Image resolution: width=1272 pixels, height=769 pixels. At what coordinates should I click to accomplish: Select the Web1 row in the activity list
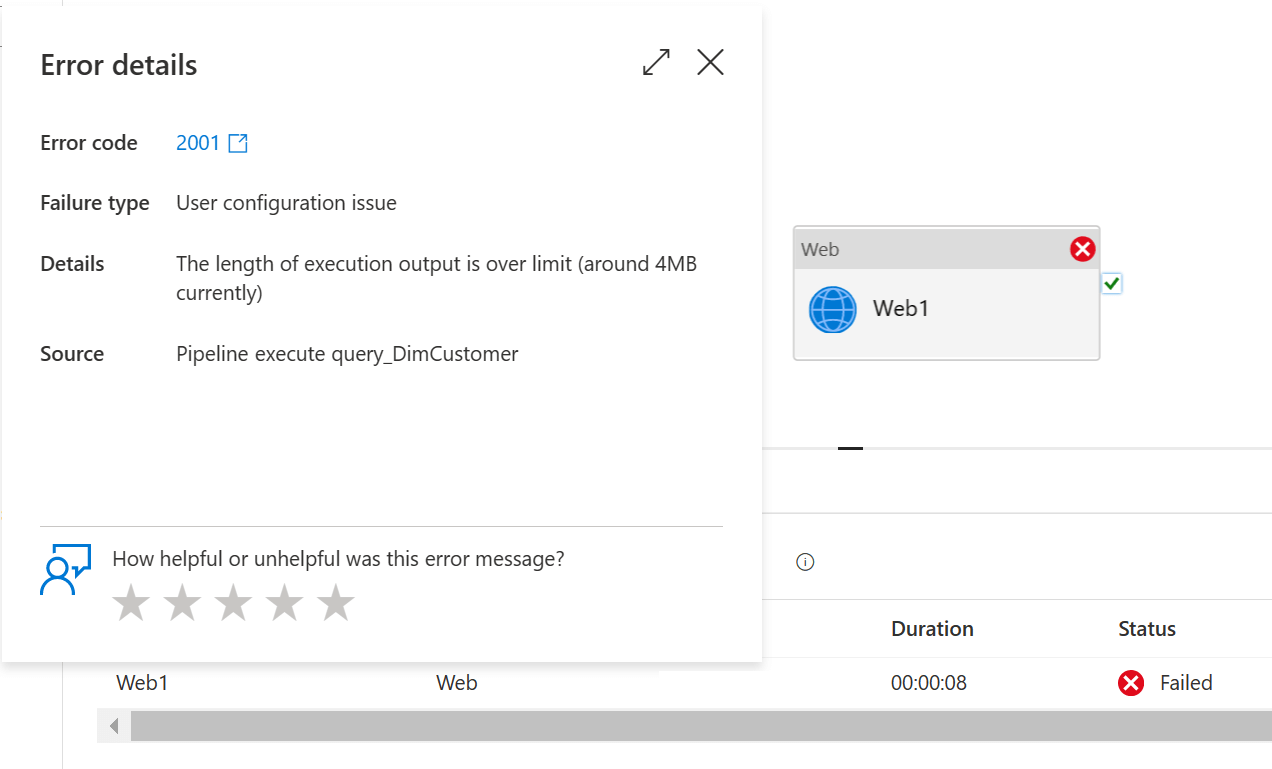pyautogui.click(x=142, y=683)
